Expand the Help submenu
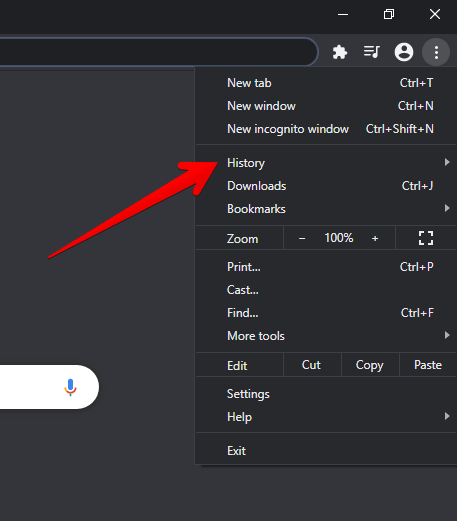This screenshot has width=457, height=521. (325, 417)
